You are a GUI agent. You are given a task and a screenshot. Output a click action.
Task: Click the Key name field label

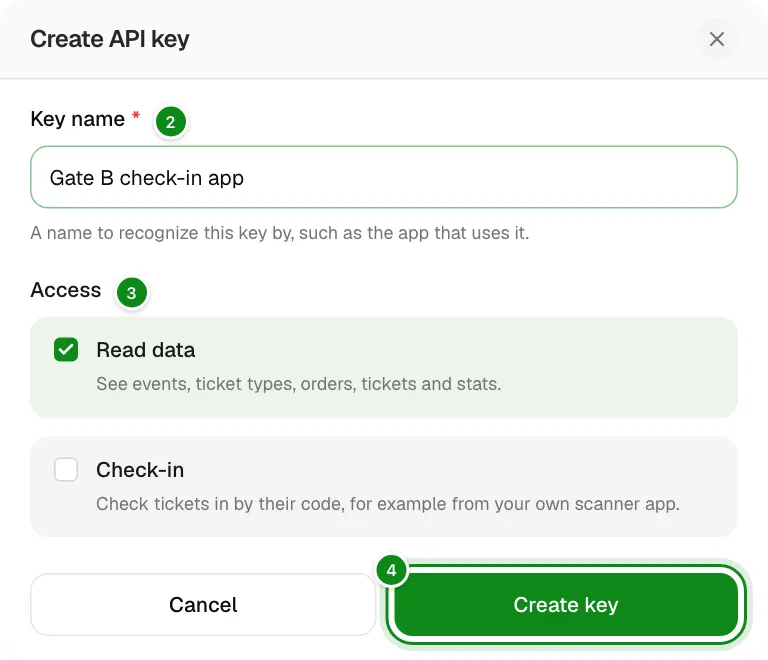78,119
